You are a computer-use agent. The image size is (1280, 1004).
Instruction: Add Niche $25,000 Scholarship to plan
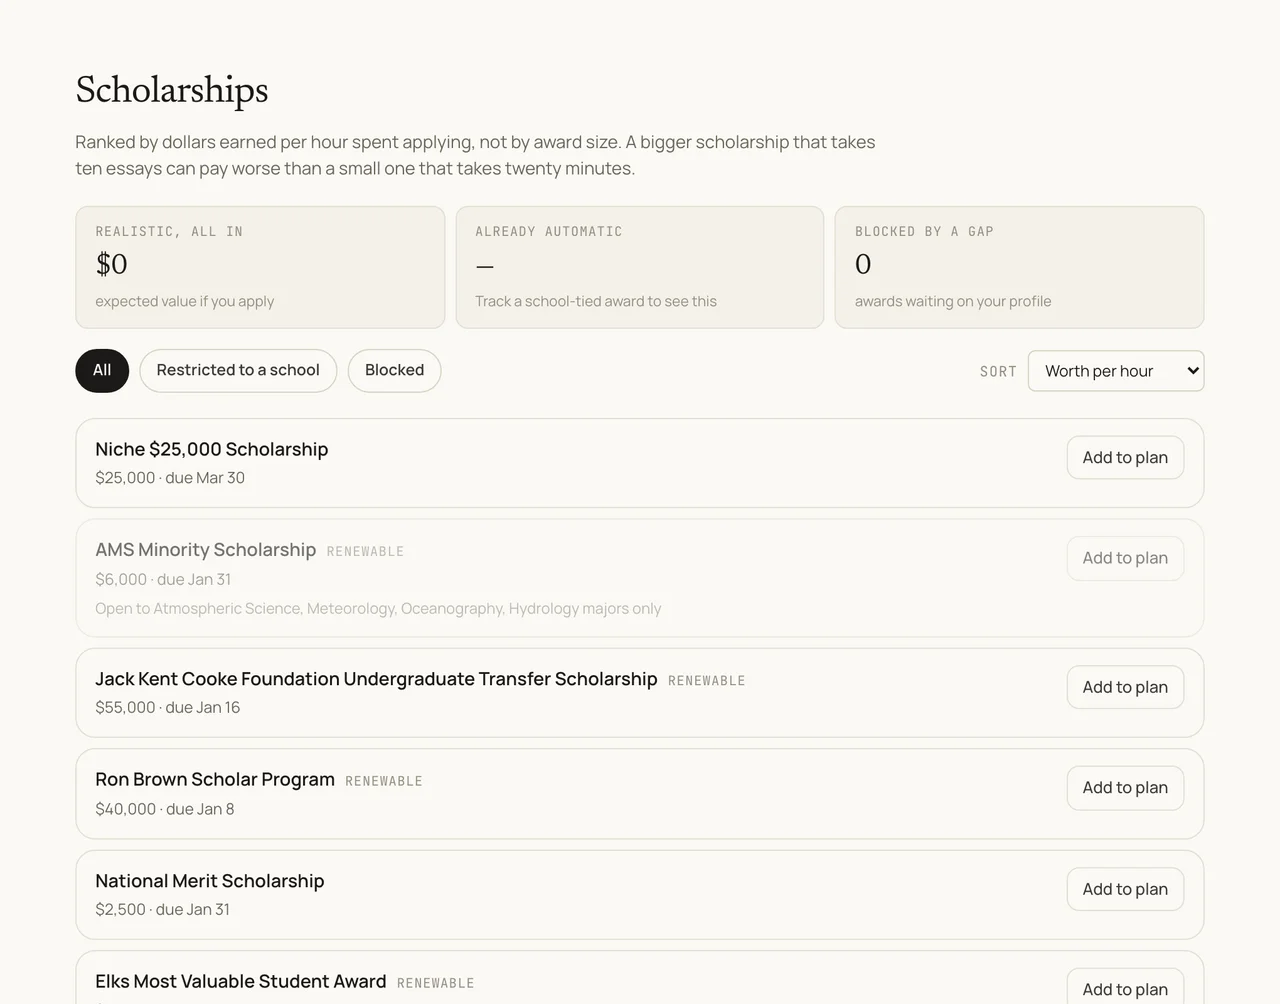[1125, 458]
